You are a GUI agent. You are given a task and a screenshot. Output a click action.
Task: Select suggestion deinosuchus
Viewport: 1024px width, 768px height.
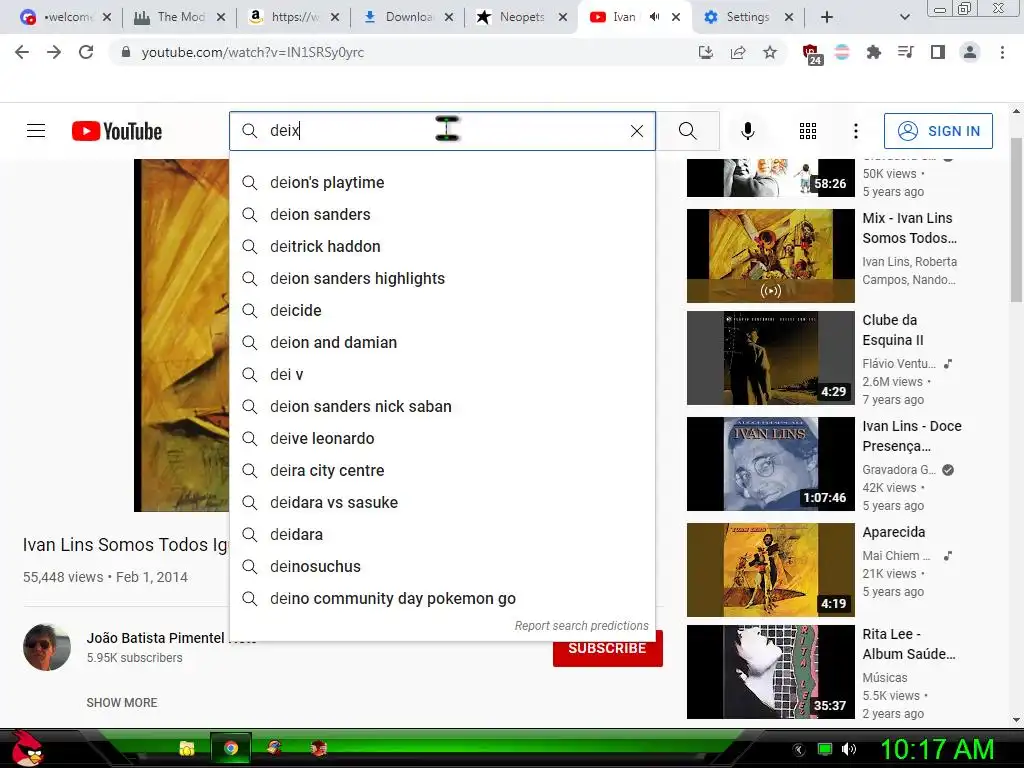(x=442, y=566)
